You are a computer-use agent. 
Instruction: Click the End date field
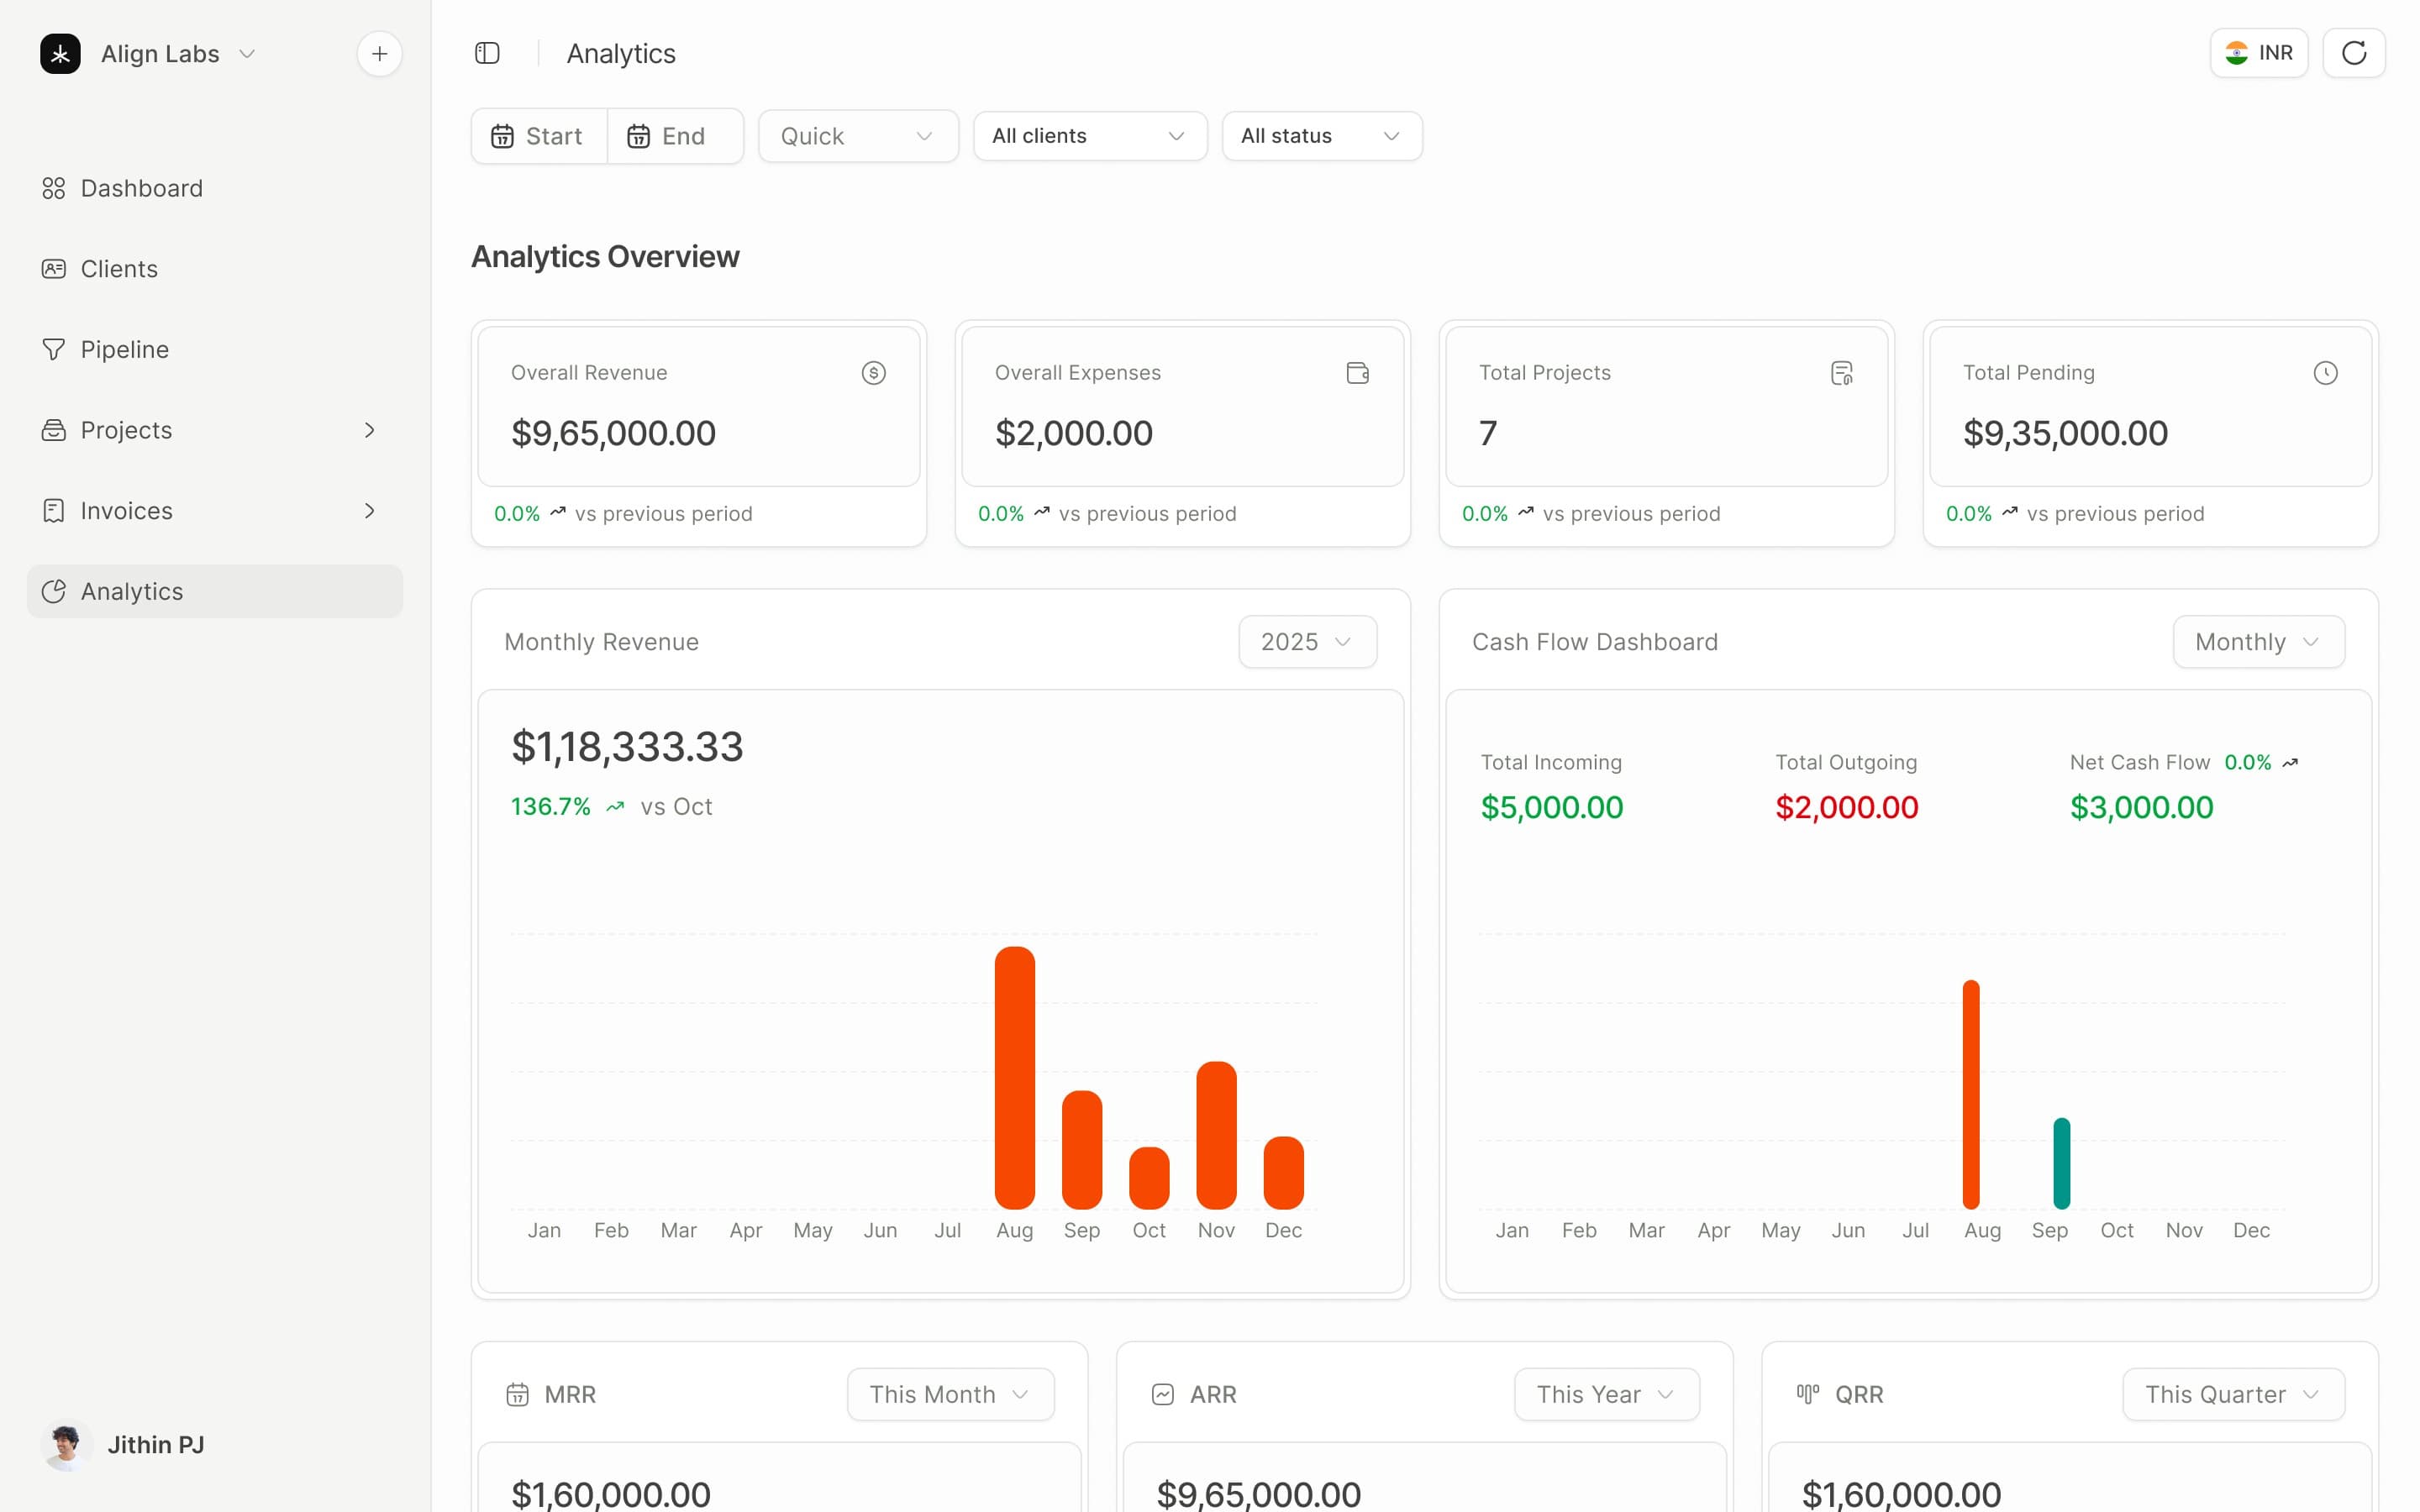pyautogui.click(x=675, y=136)
